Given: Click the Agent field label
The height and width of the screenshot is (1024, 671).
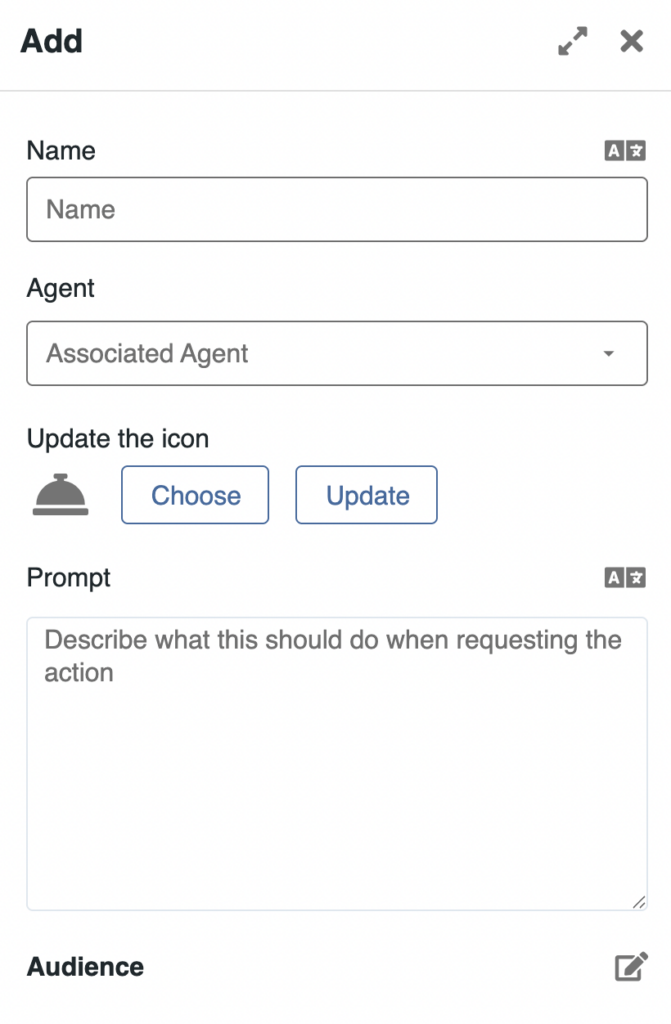Looking at the screenshot, I should [61, 289].
